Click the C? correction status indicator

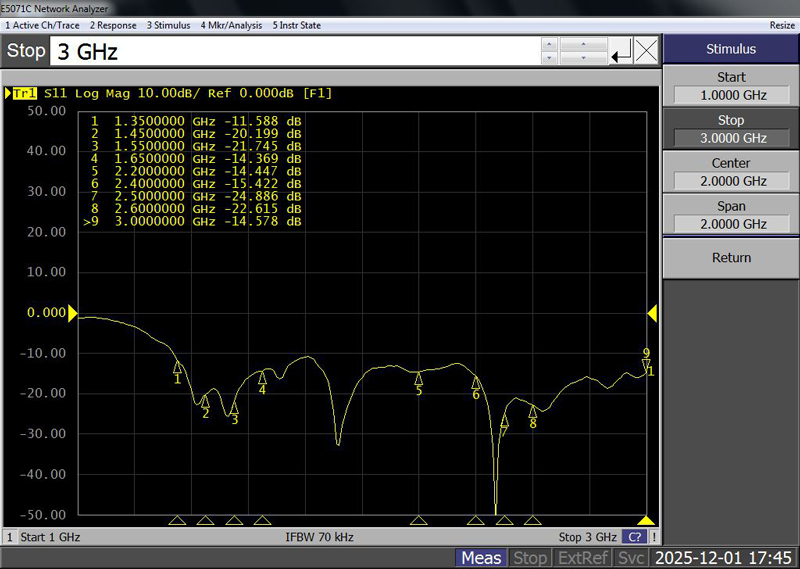coord(633,537)
